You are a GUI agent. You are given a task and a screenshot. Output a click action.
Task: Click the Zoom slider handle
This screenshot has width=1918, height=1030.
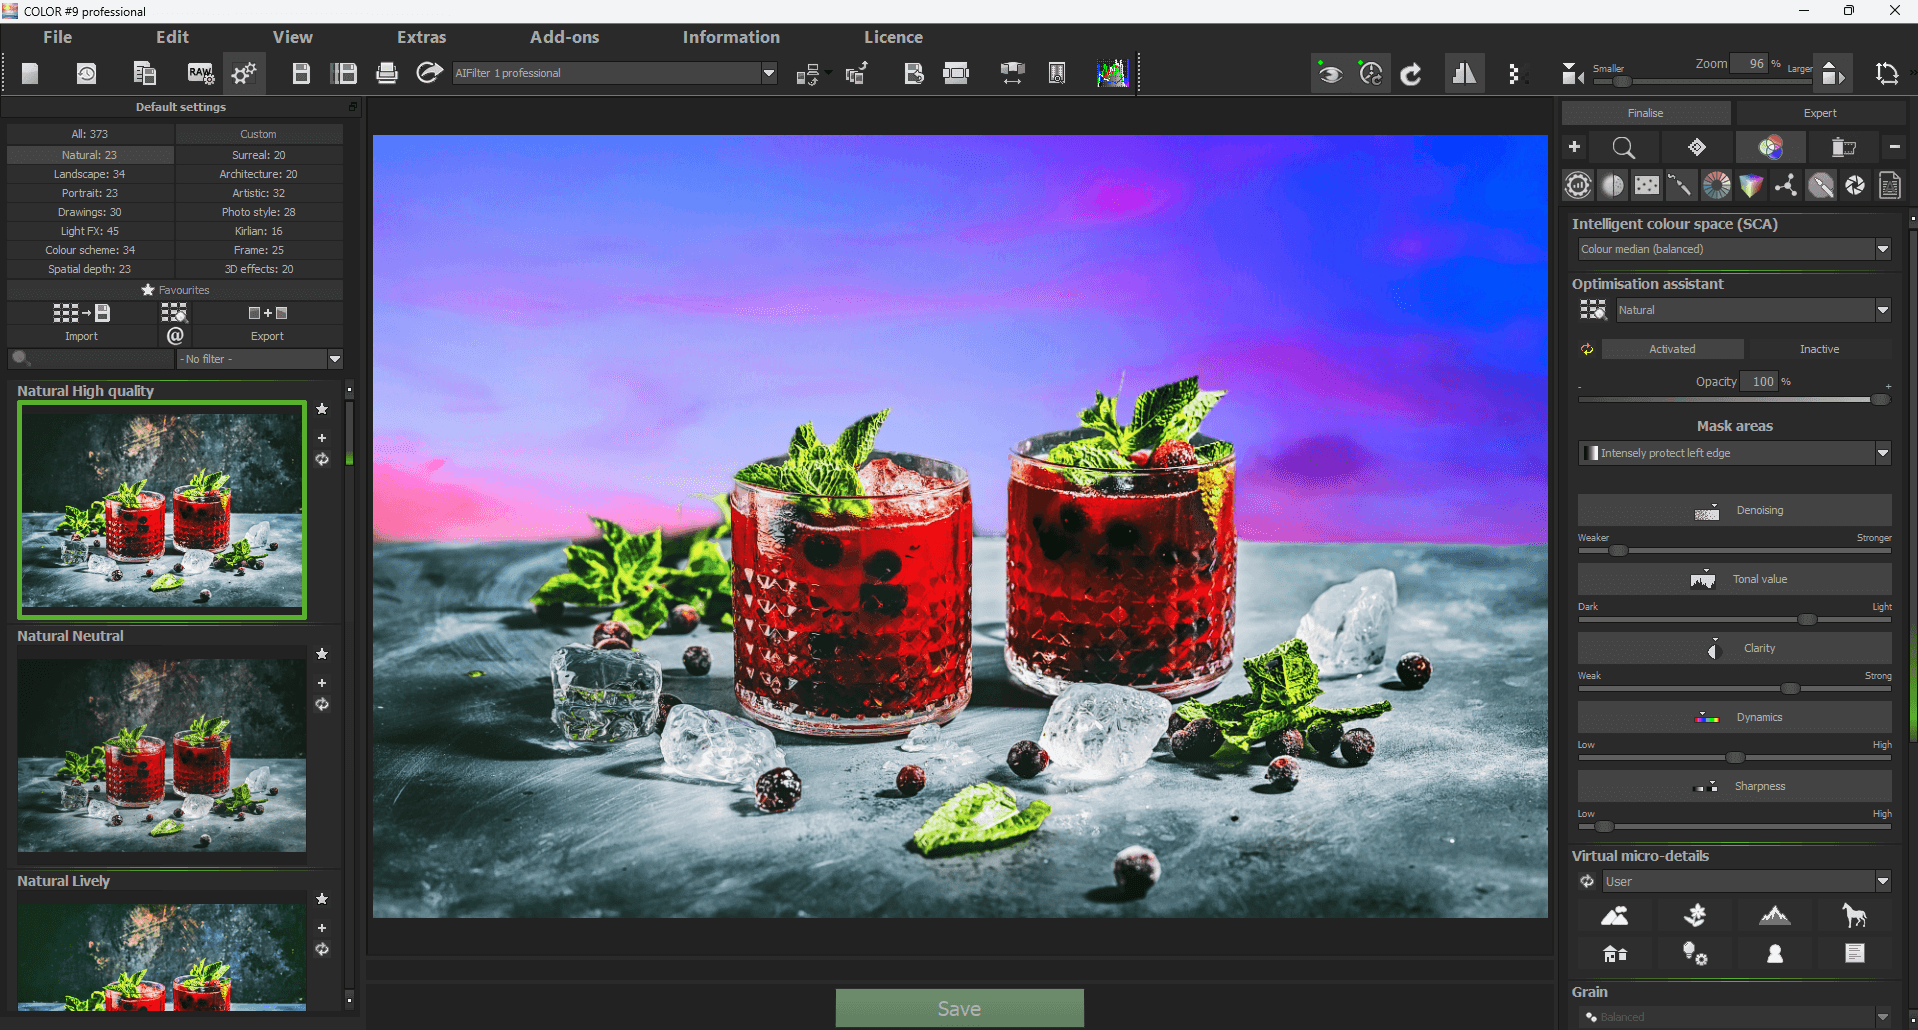point(1622,81)
